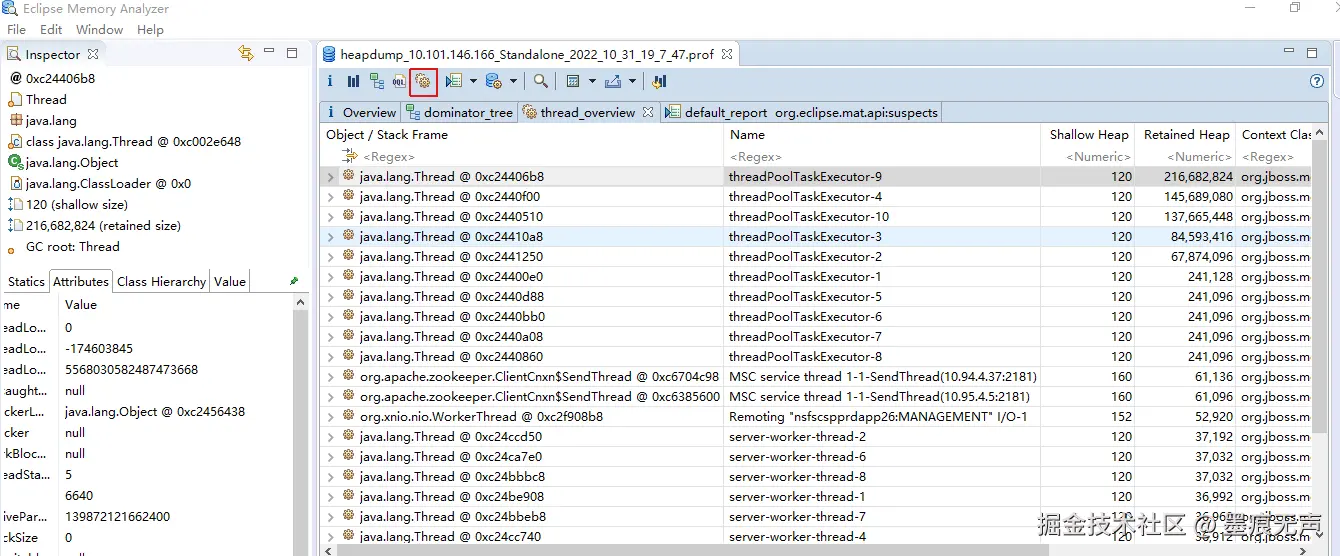Select class java.lang.Thread @ 0xc002e648 in Inspector

pyautogui.click(x=133, y=142)
